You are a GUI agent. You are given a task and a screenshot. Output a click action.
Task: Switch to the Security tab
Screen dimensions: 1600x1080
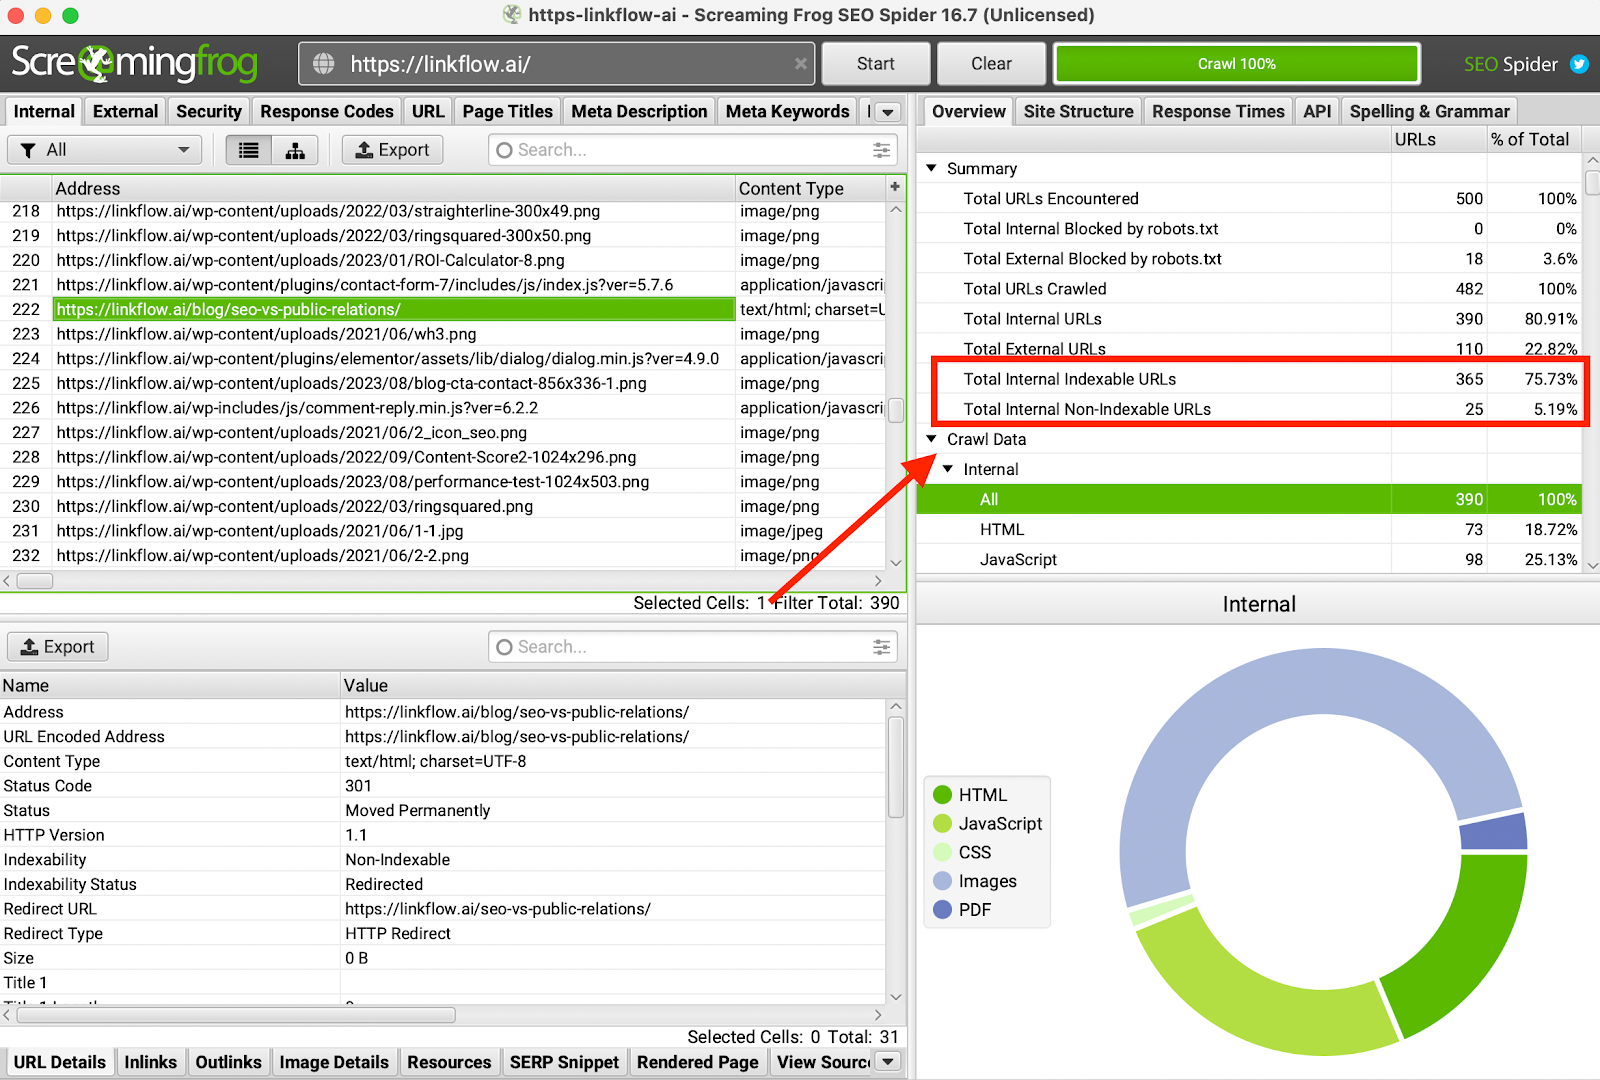pos(209,111)
